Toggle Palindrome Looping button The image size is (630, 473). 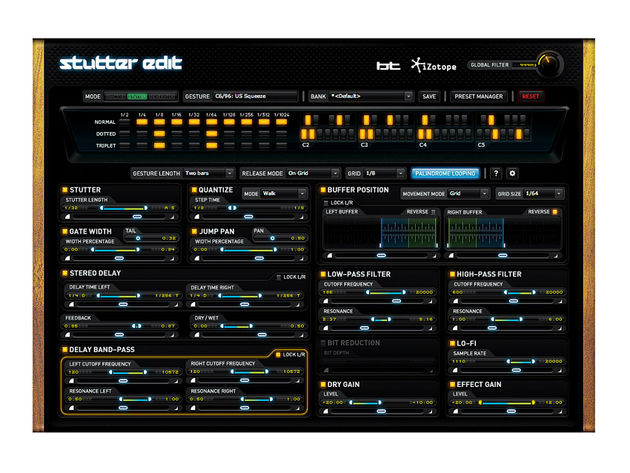(445, 173)
